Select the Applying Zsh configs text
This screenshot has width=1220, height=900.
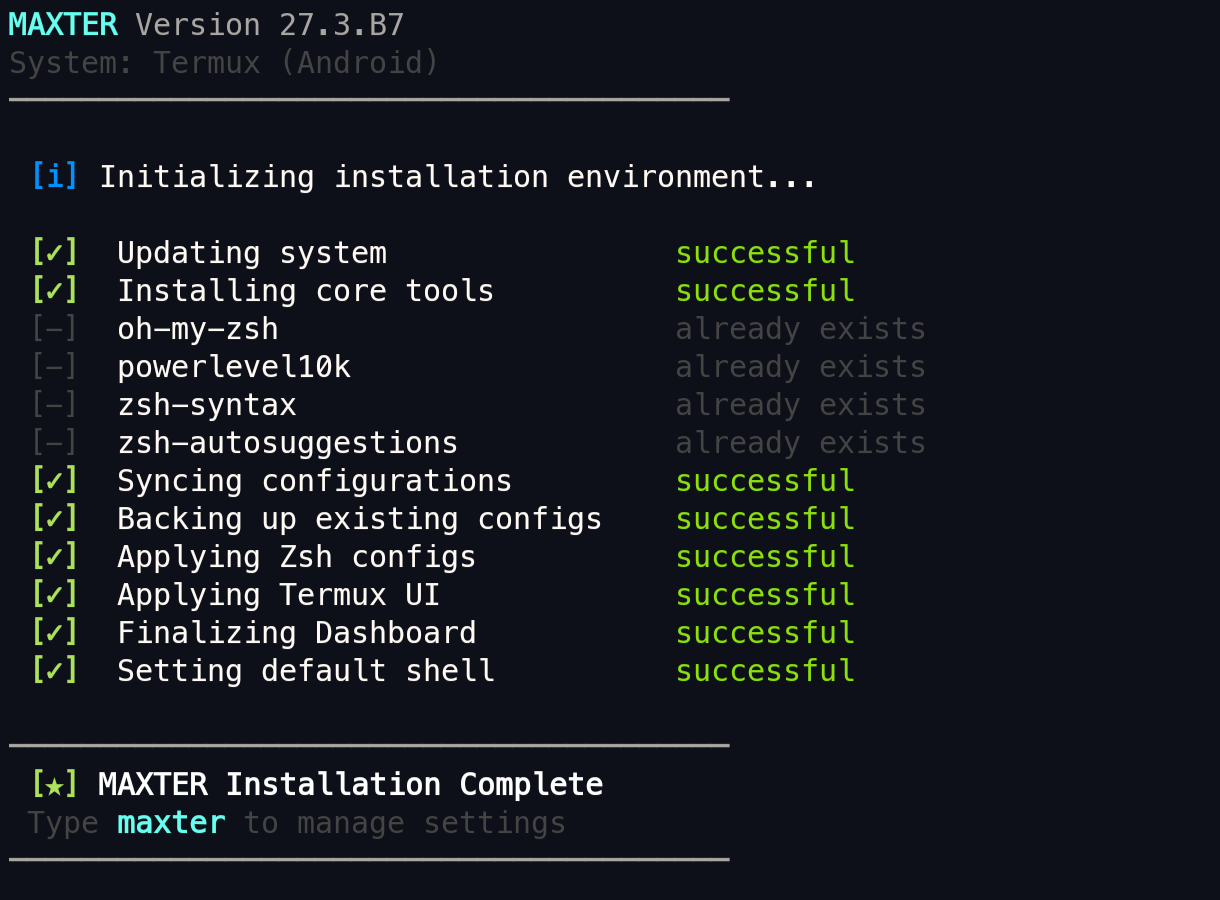[x=297, y=557]
